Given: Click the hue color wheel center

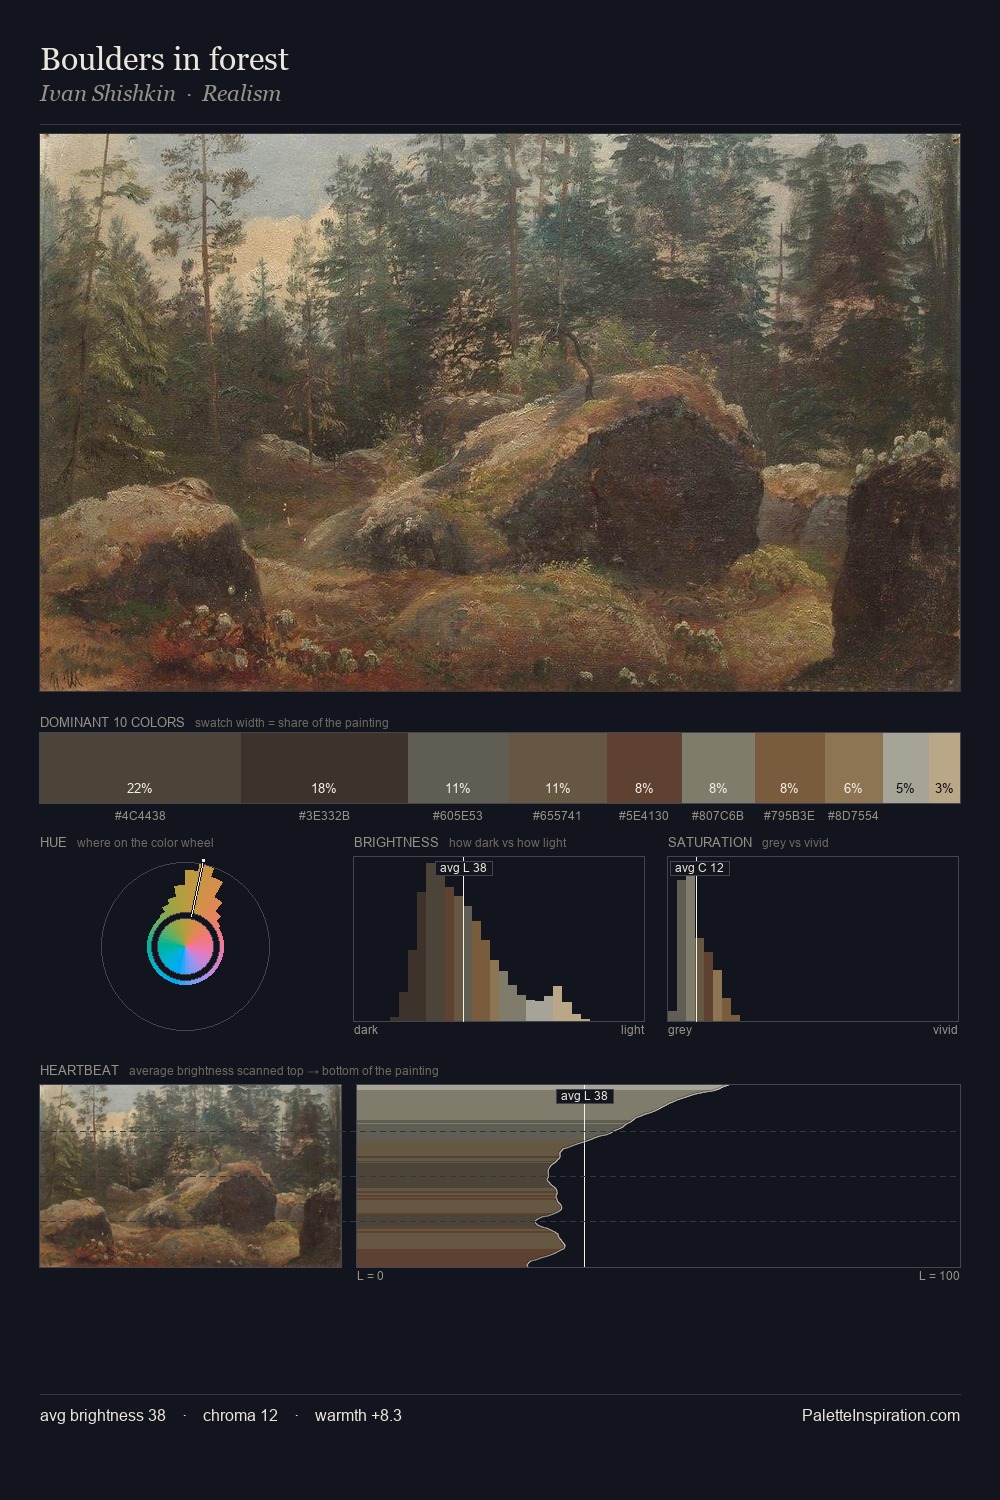Looking at the screenshot, I should 185,946.
